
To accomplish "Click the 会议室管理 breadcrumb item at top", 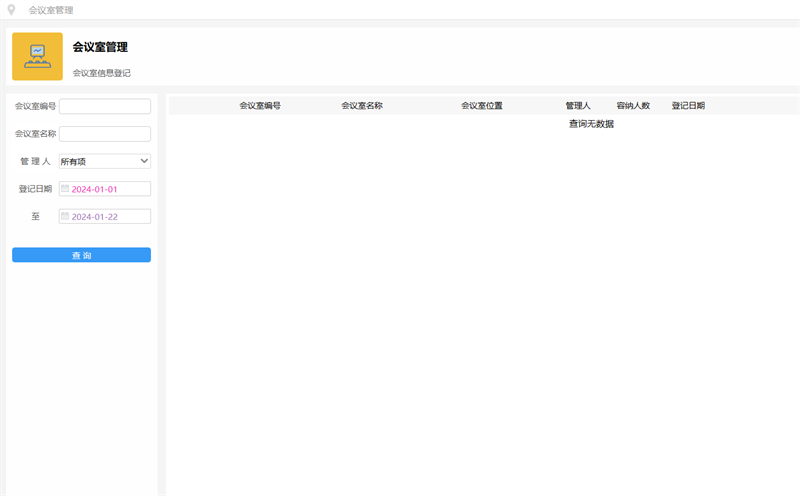I will 50,10.
